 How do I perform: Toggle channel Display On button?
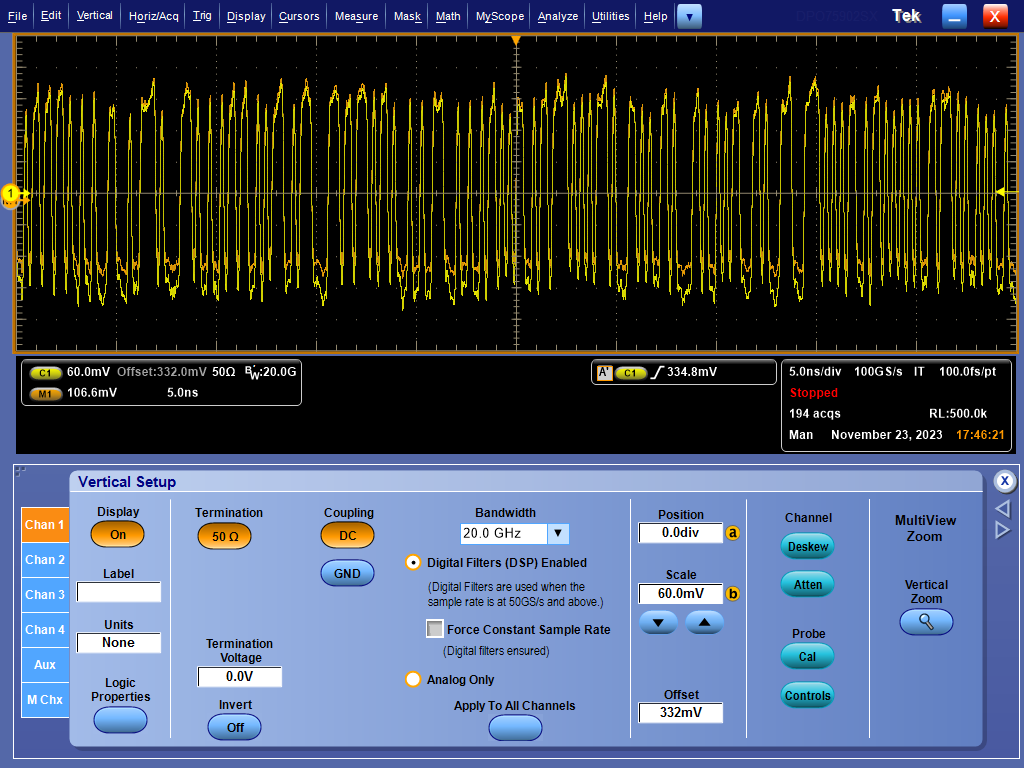pos(118,534)
